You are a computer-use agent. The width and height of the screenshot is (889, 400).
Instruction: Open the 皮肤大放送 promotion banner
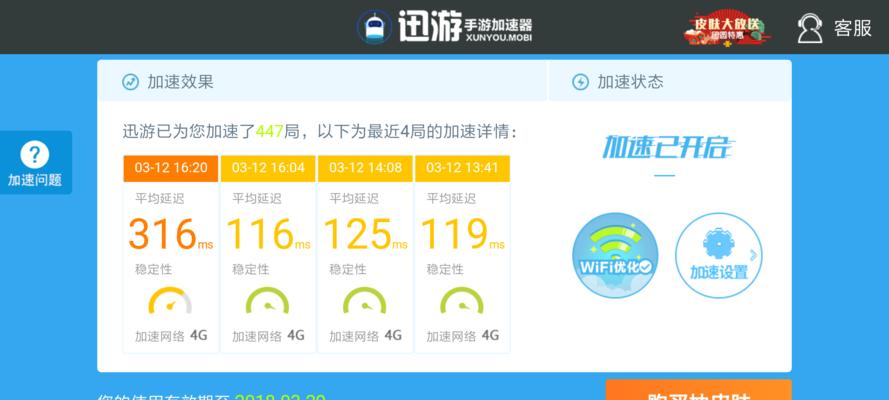pos(727,28)
